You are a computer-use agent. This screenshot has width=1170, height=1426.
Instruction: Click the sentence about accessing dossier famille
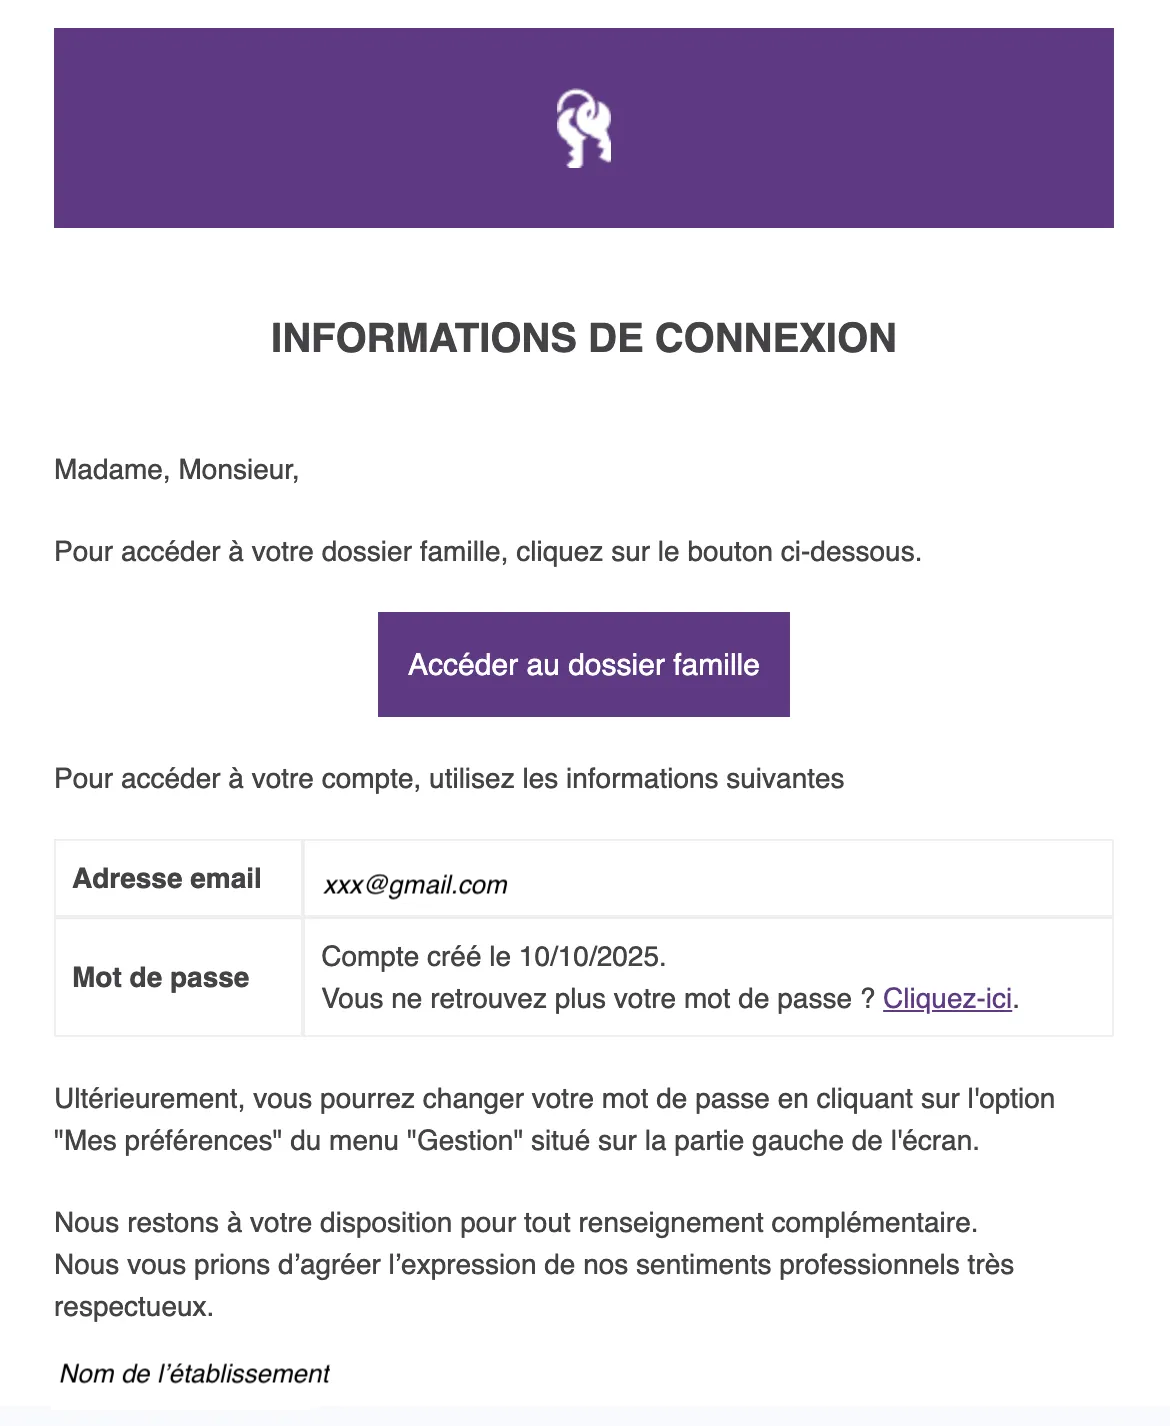point(488,552)
